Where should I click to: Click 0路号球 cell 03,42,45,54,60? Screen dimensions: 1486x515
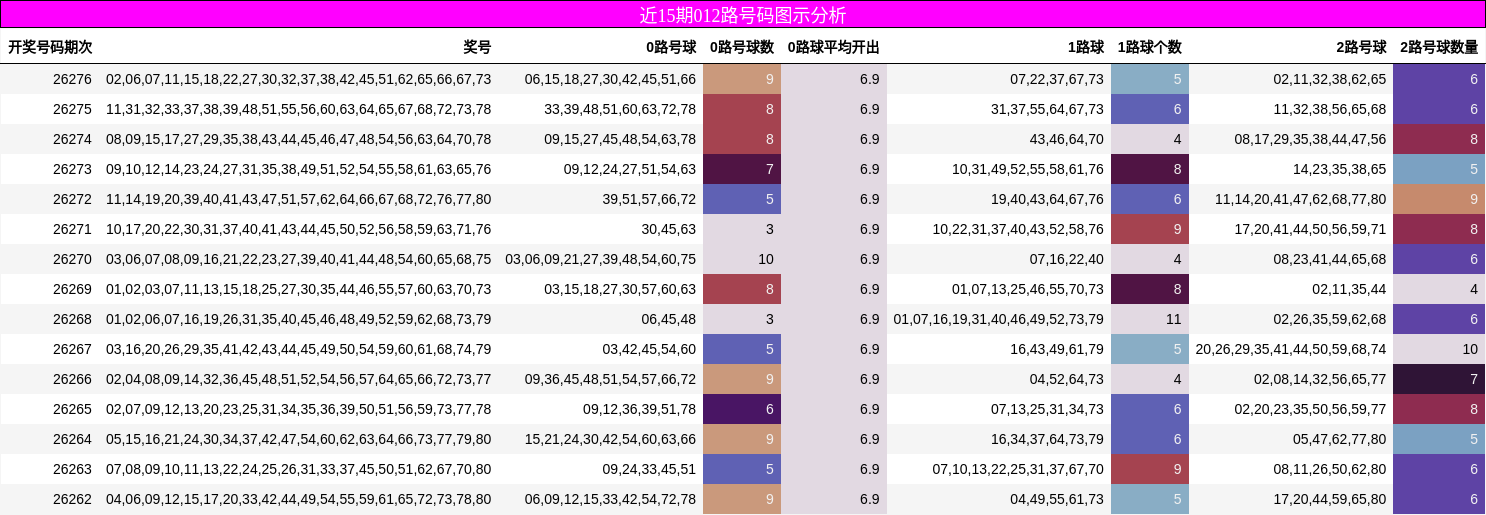[x=649, y=349]
